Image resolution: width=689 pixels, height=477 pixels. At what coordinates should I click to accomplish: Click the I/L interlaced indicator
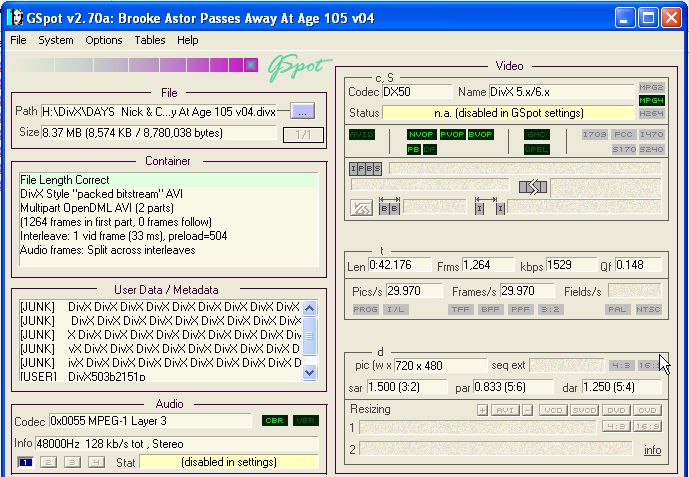click(395, 309)
